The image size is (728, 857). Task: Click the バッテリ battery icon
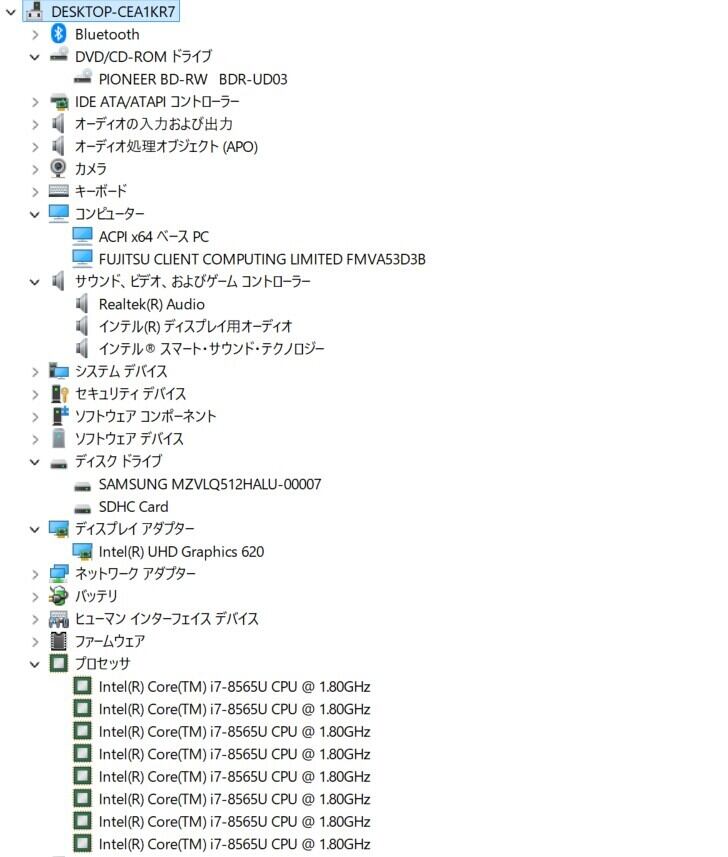pos(58,596)
